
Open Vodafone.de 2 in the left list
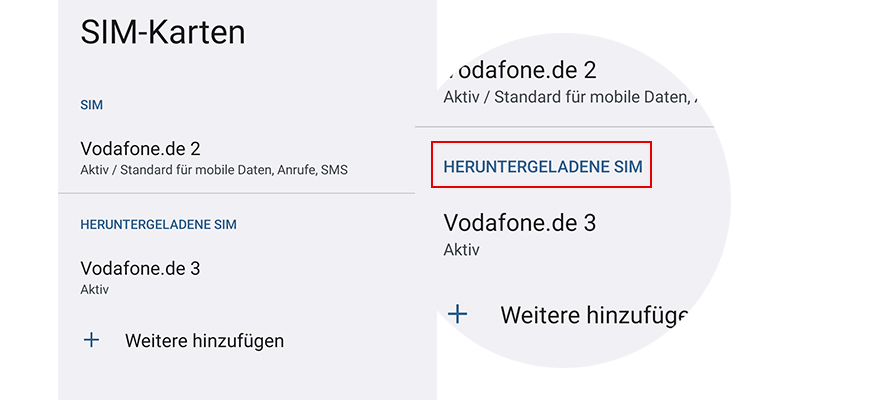[x=141, y=148]
